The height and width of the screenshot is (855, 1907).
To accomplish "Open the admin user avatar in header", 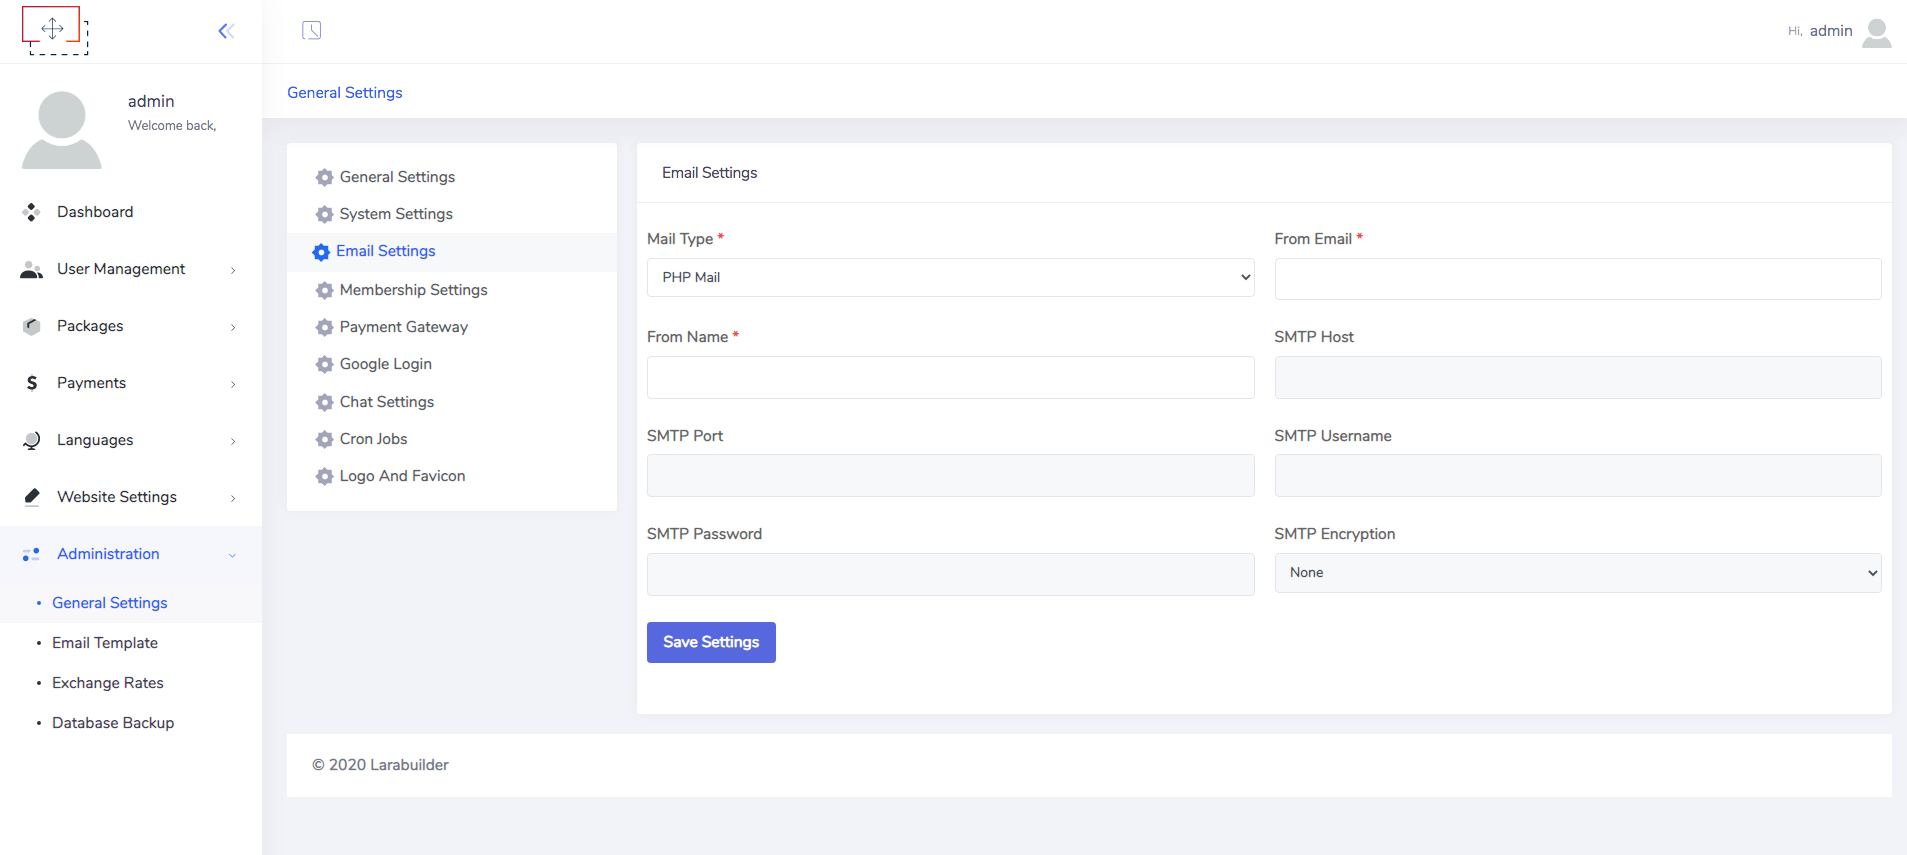I will pos(1876,32).
